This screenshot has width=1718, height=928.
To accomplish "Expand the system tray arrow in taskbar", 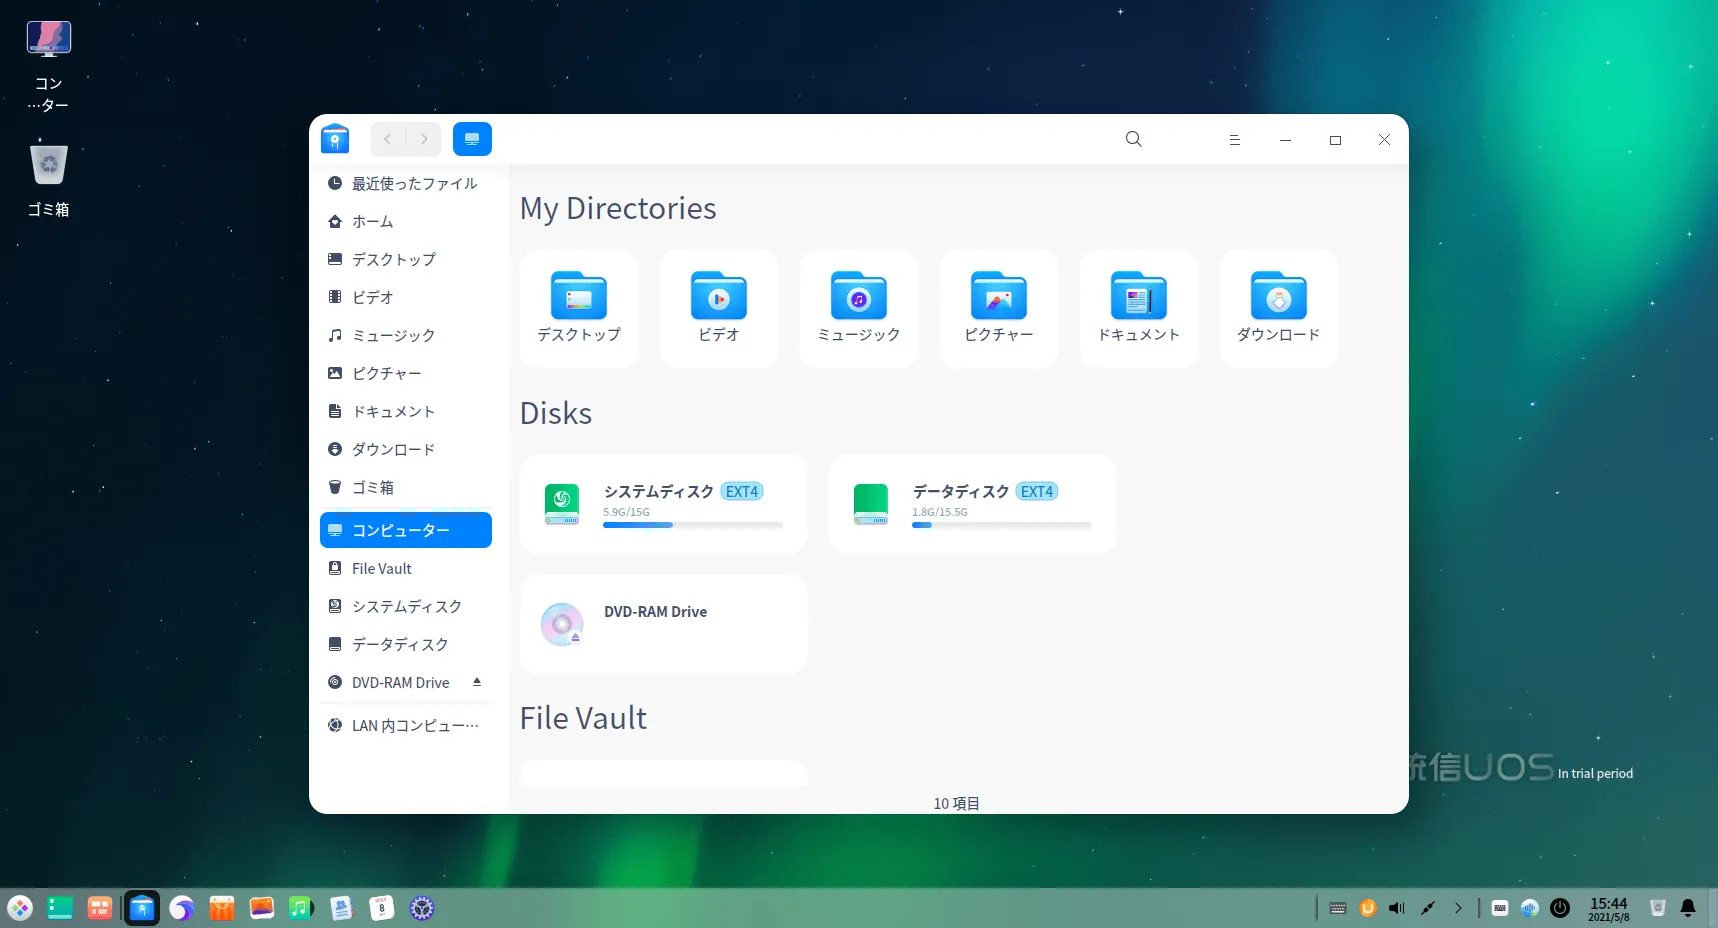I will pos(1458,908).
